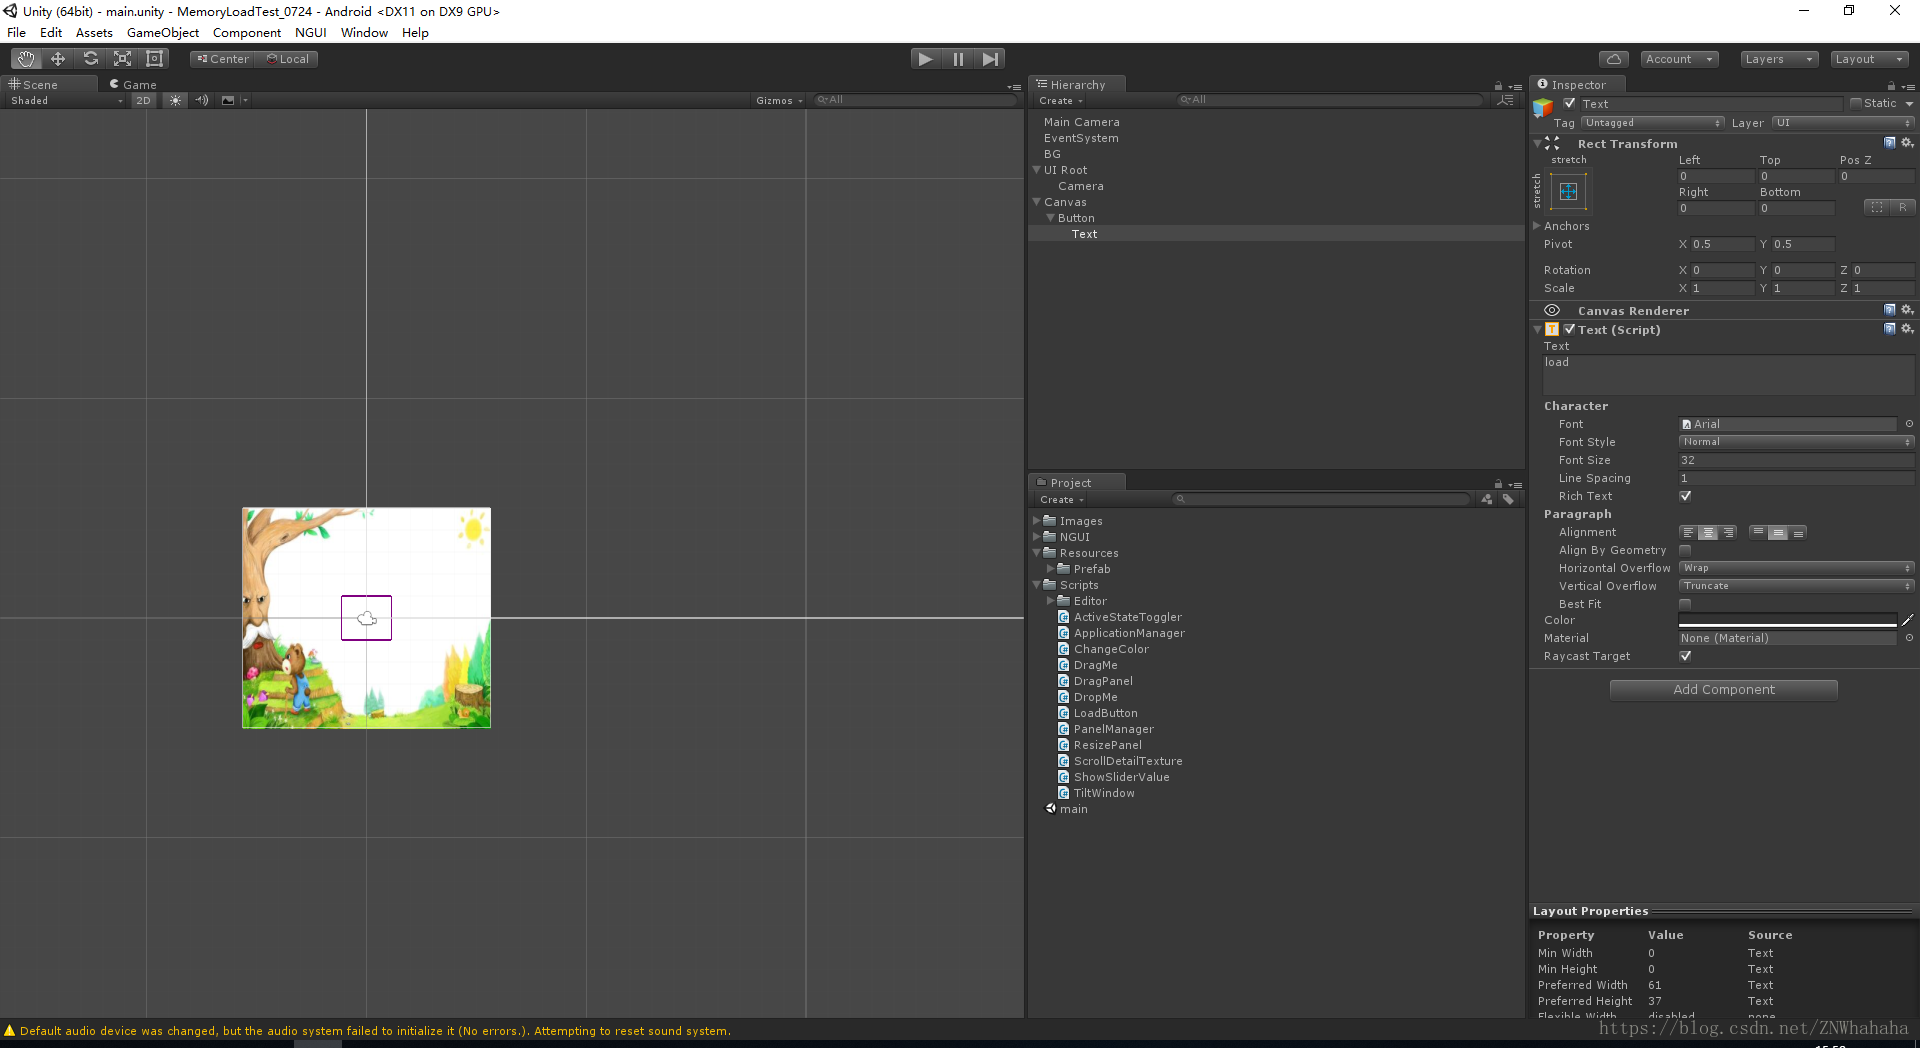Open the Layers dropdown in toolbar

tap(1778, 59)
